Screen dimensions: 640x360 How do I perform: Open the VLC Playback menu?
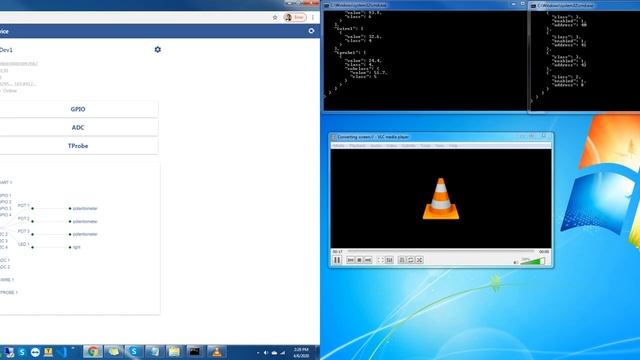tap(357, 146)
